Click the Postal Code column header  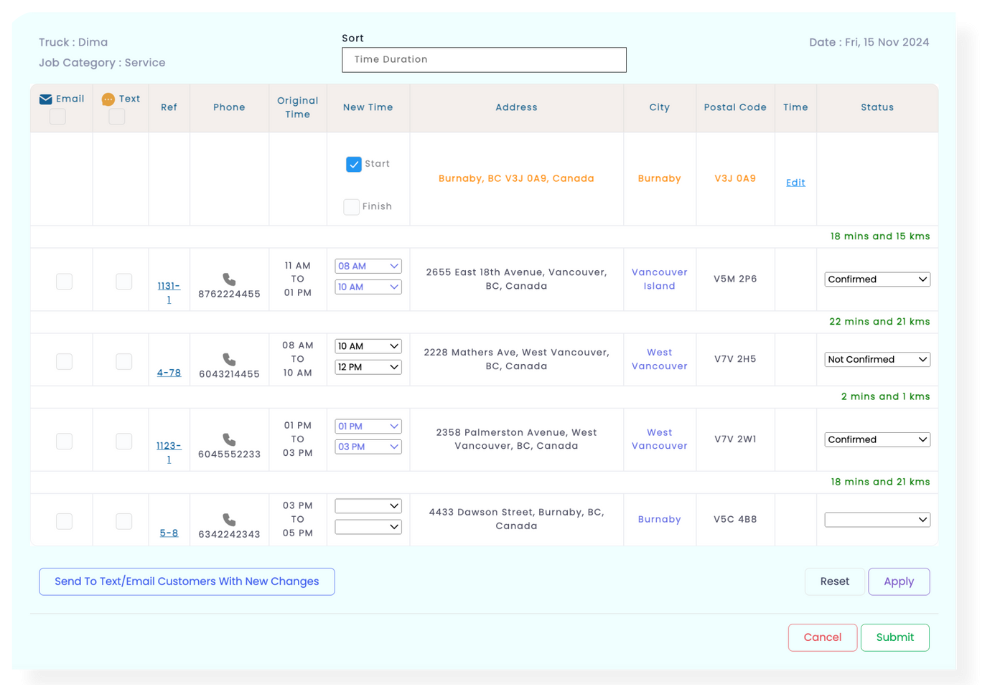(735, 107)
